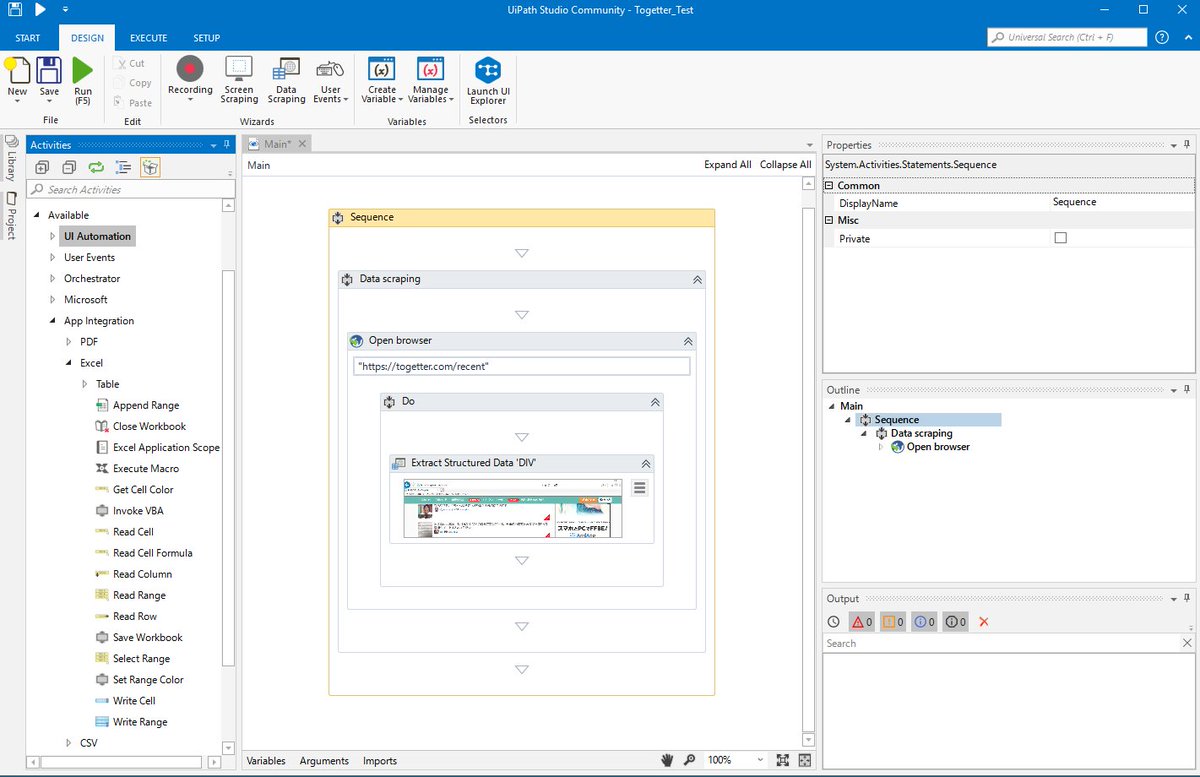Switch to the EXECUTE tab
Viewport: 1200px width, 777px height.
tap(149, 38)
